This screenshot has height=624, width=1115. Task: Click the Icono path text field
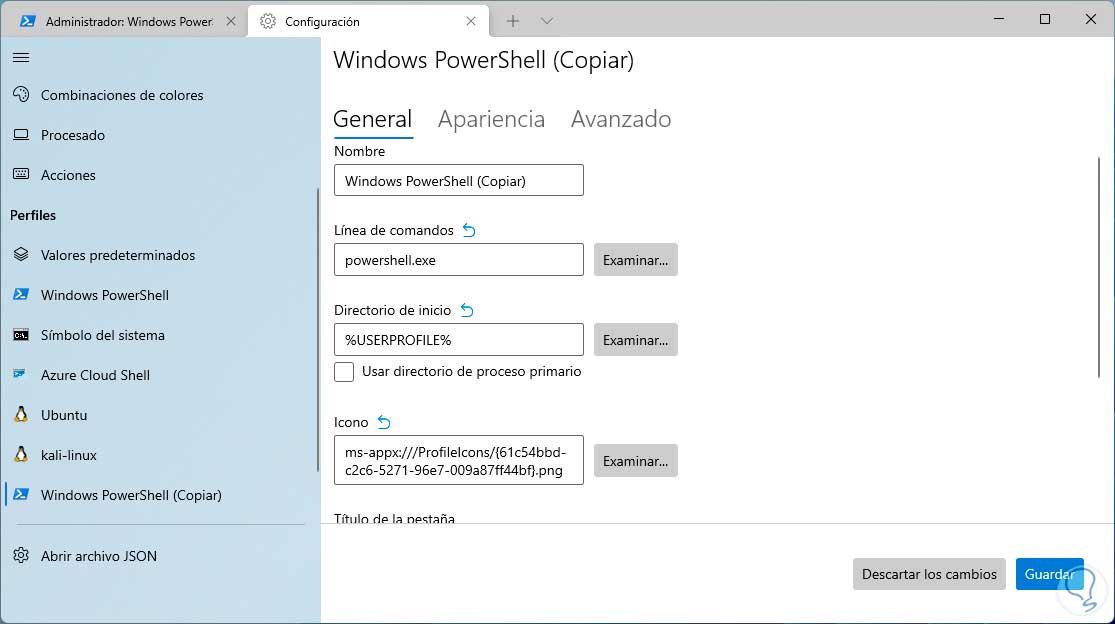coord(459,461)
